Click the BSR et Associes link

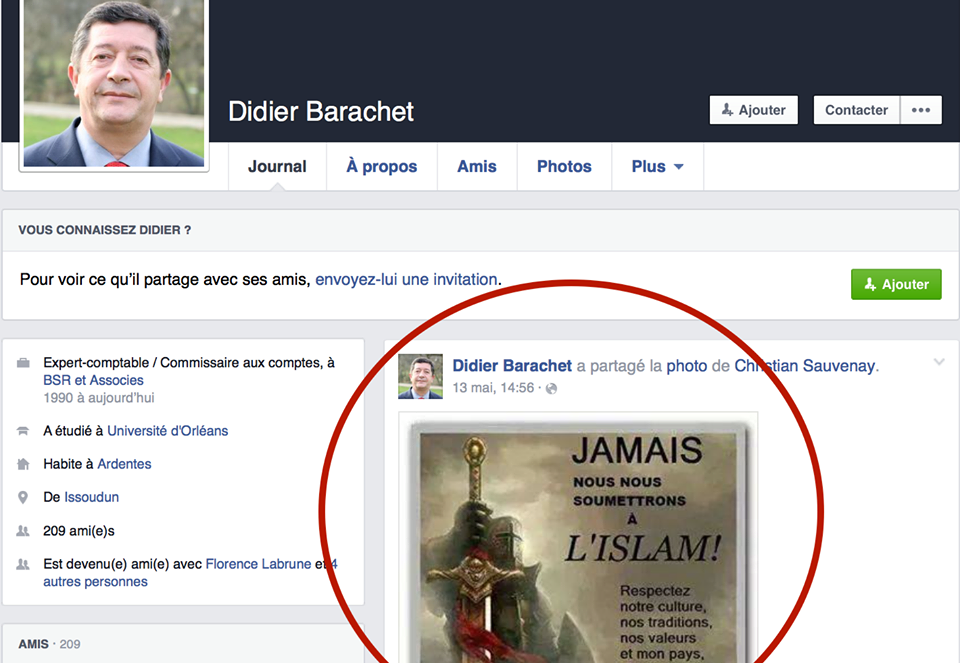pyautogui.click(x=93, y=380)
